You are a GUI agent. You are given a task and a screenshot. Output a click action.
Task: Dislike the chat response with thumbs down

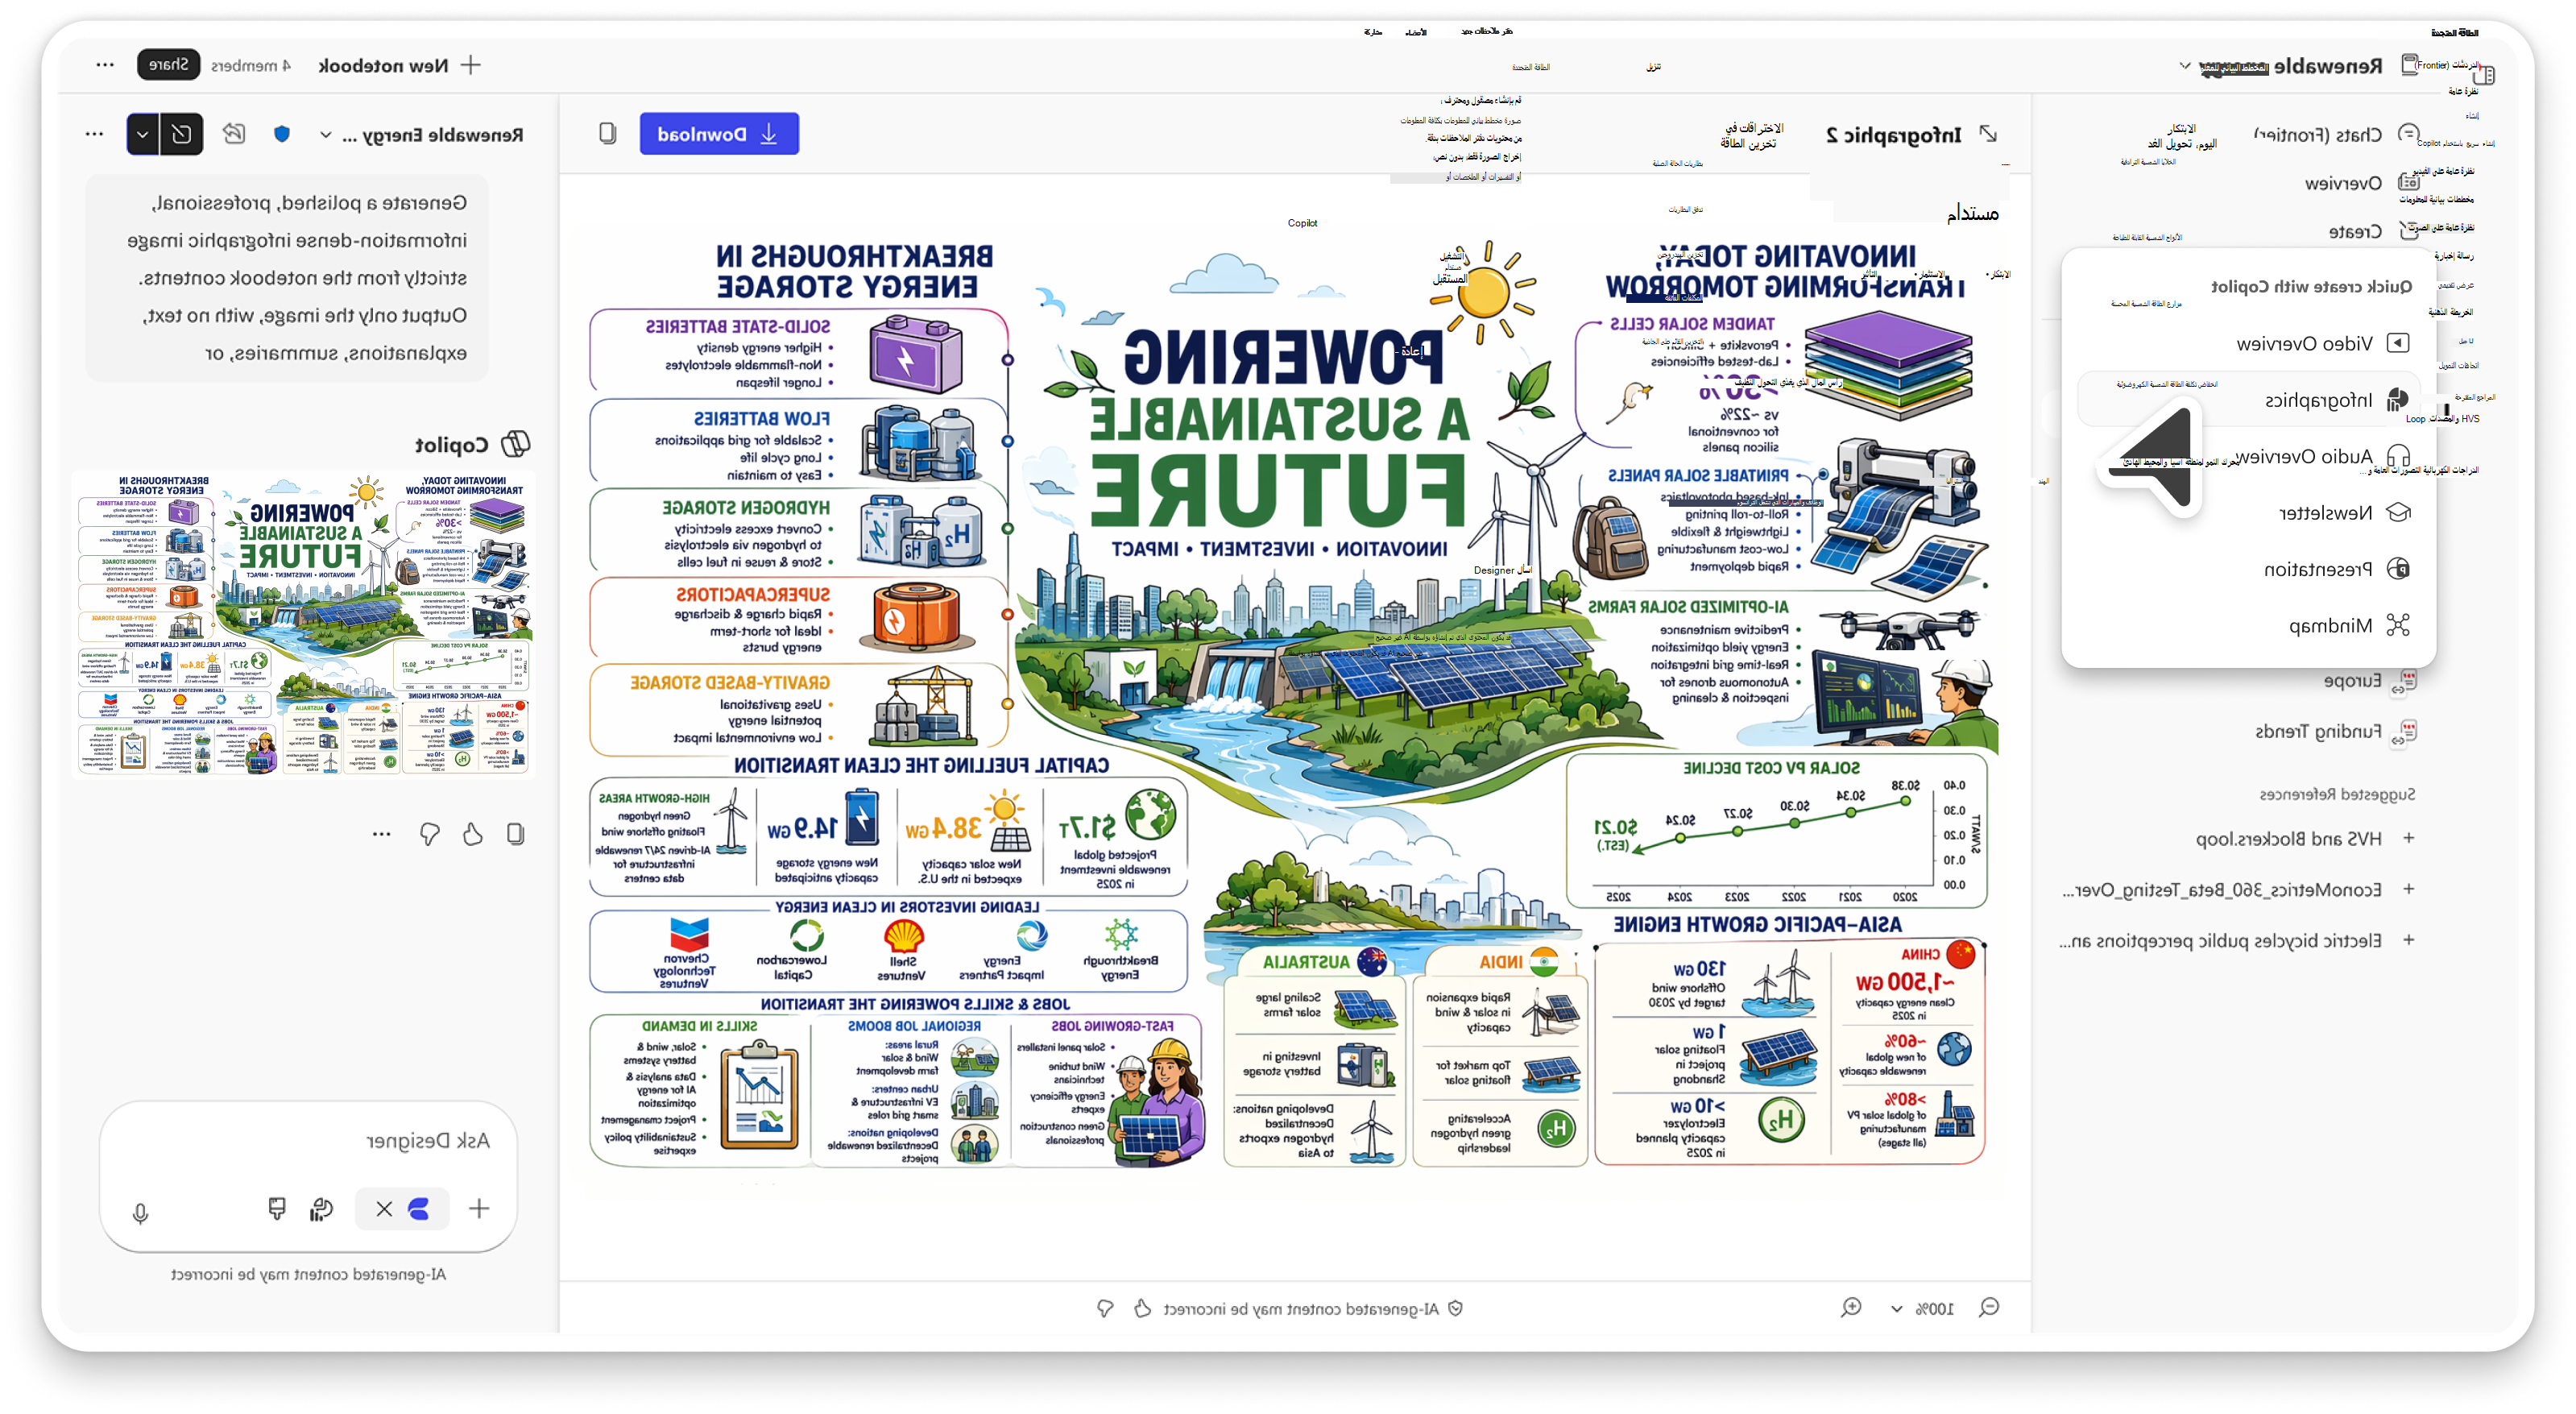click(x=430, y=834)
